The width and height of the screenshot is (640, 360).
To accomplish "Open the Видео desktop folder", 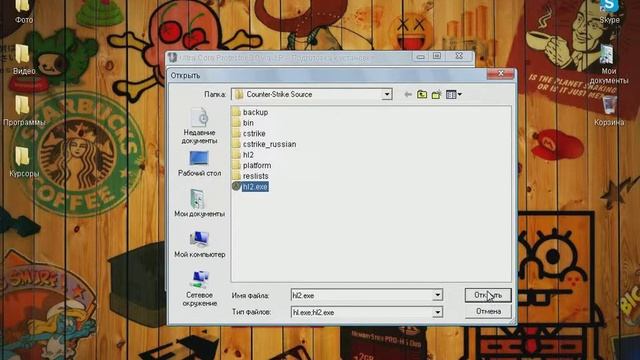I will coord(23,60).
